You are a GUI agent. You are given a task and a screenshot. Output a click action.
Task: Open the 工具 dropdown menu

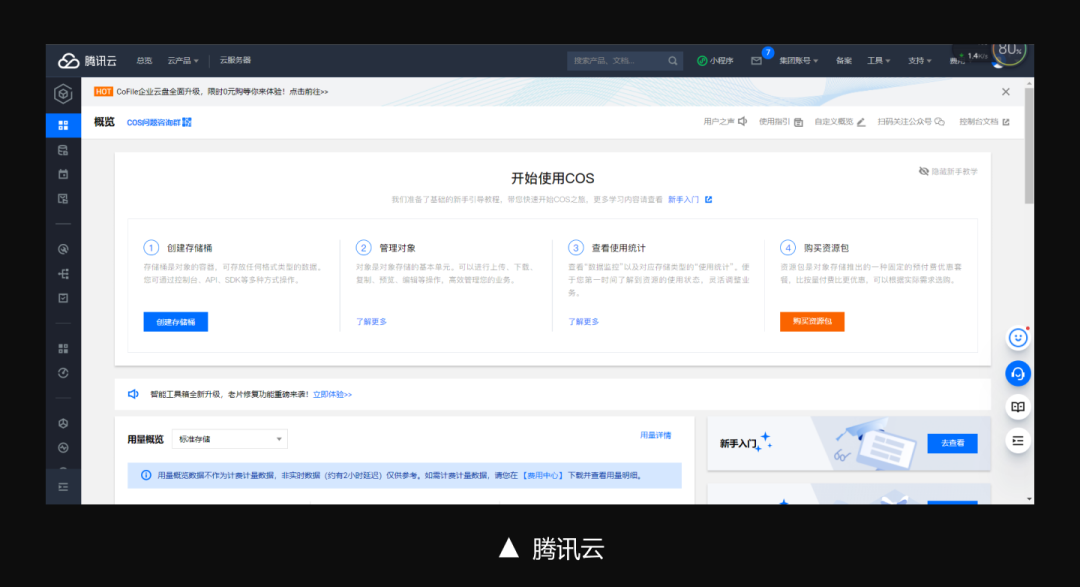(878, 61)
